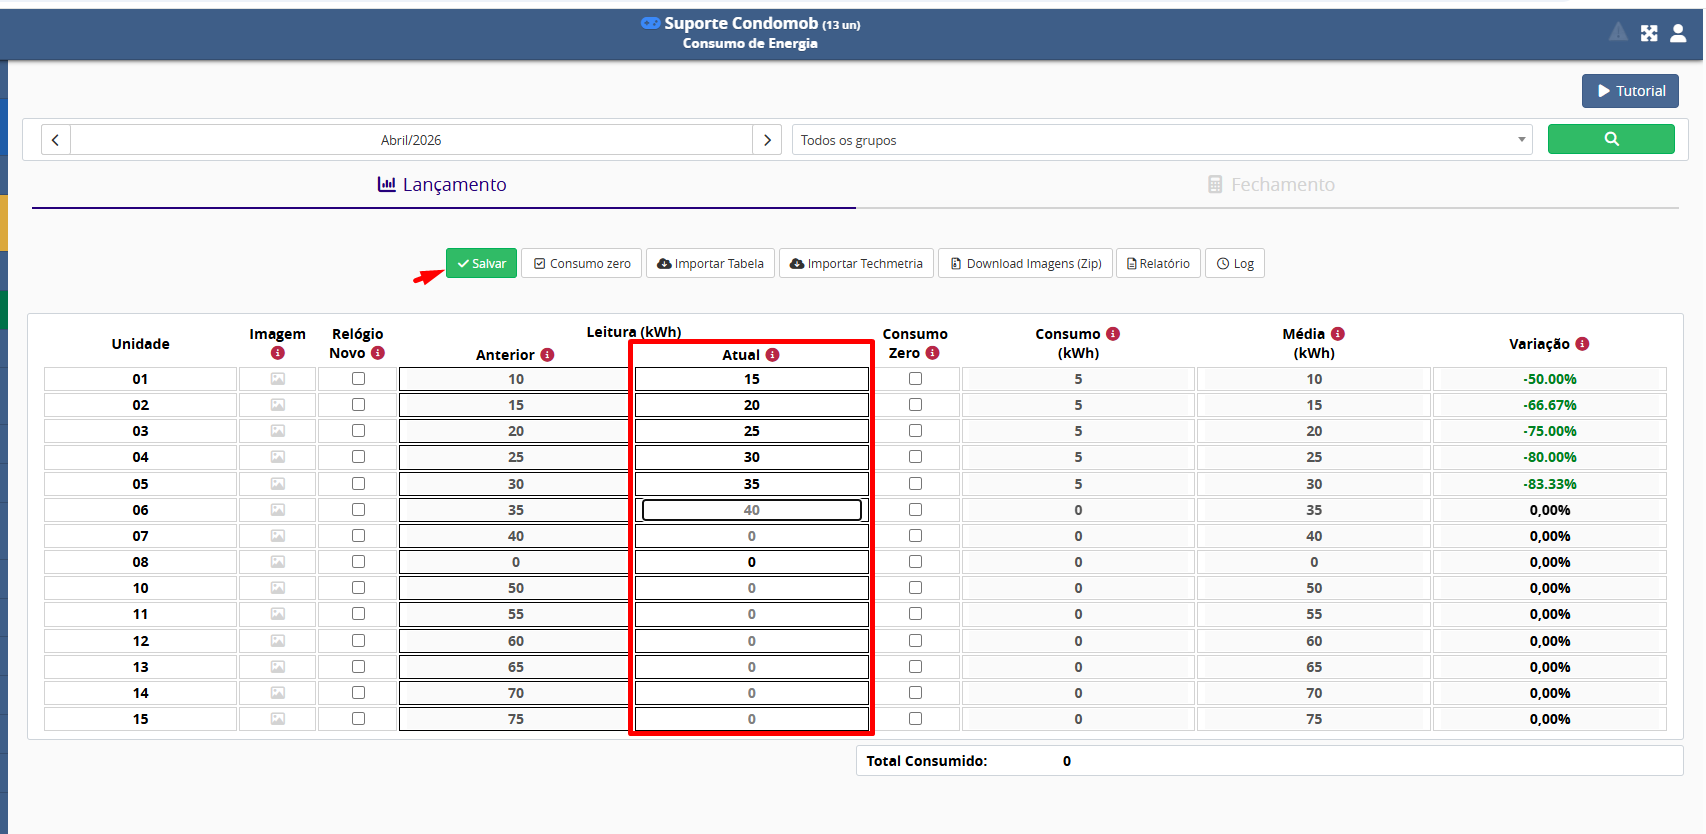Click info icon next to Média
Image resolution: width=1706 pixels, height=834 pixels.
(x=1338, y=334)
